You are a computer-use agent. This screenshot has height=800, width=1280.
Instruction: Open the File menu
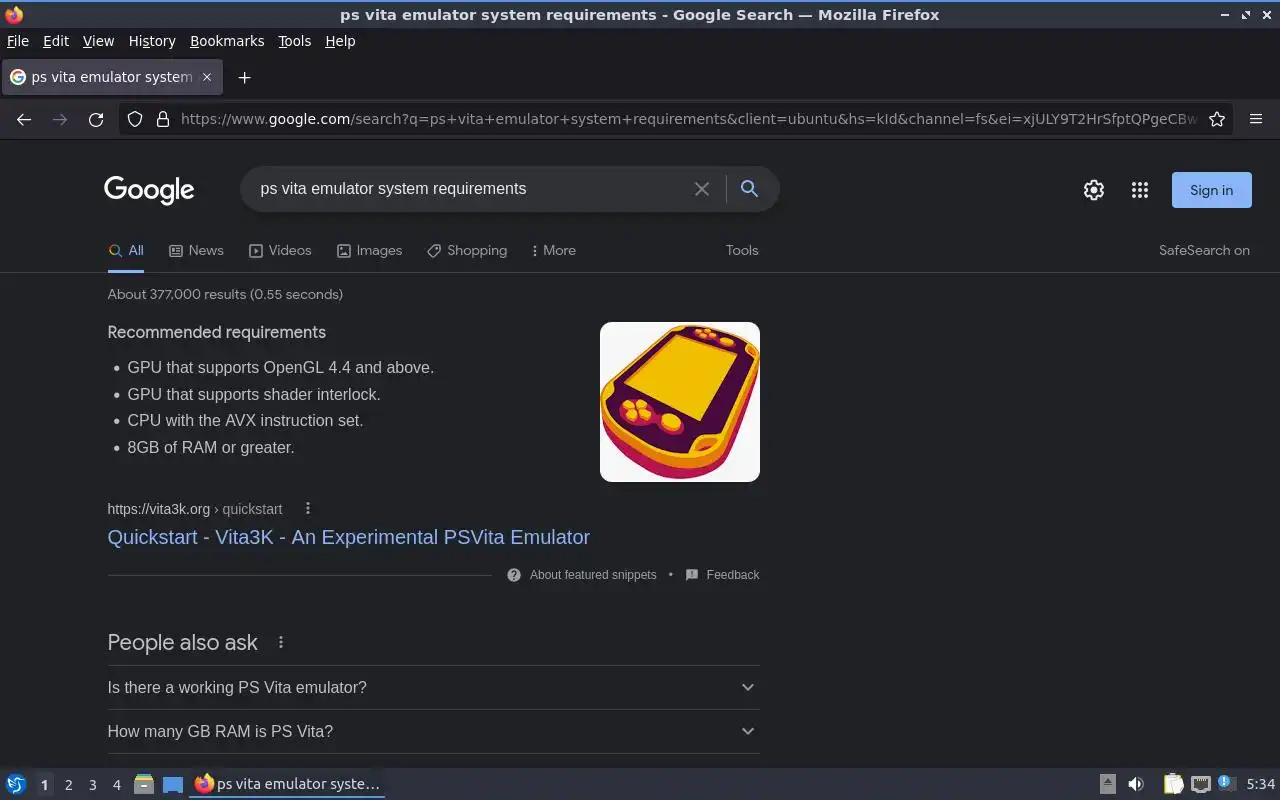pyautogui.click(x=18, y=41)
